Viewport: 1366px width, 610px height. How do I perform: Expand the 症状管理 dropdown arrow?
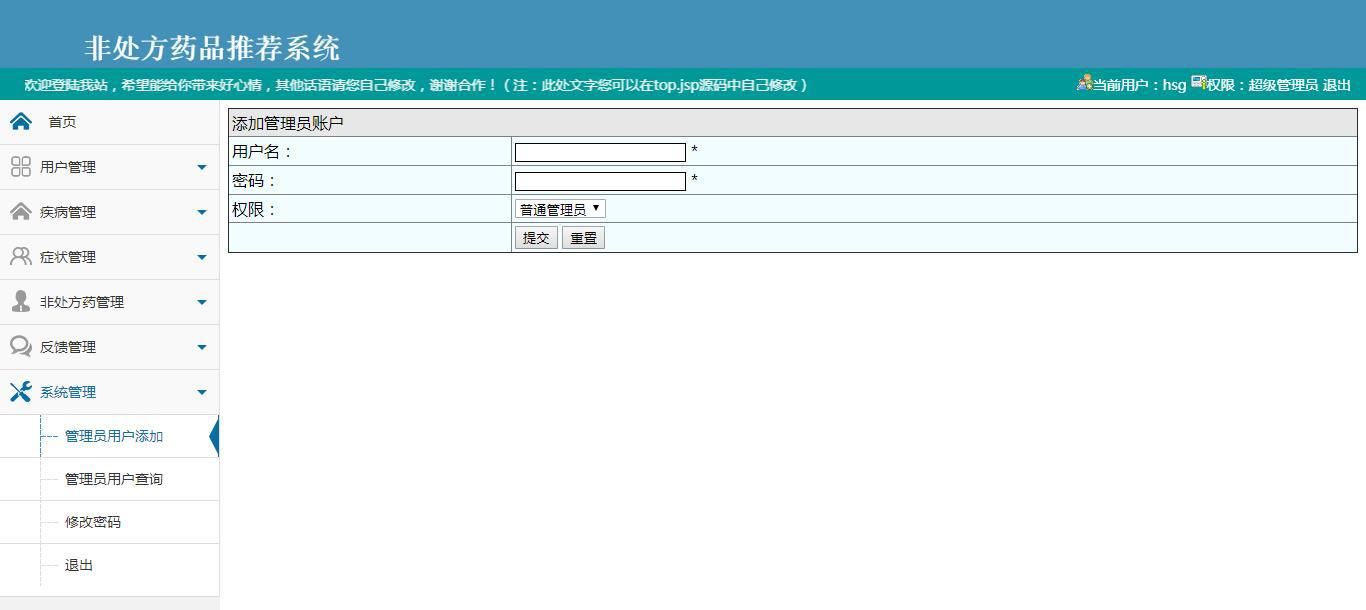tap(202, 258)
